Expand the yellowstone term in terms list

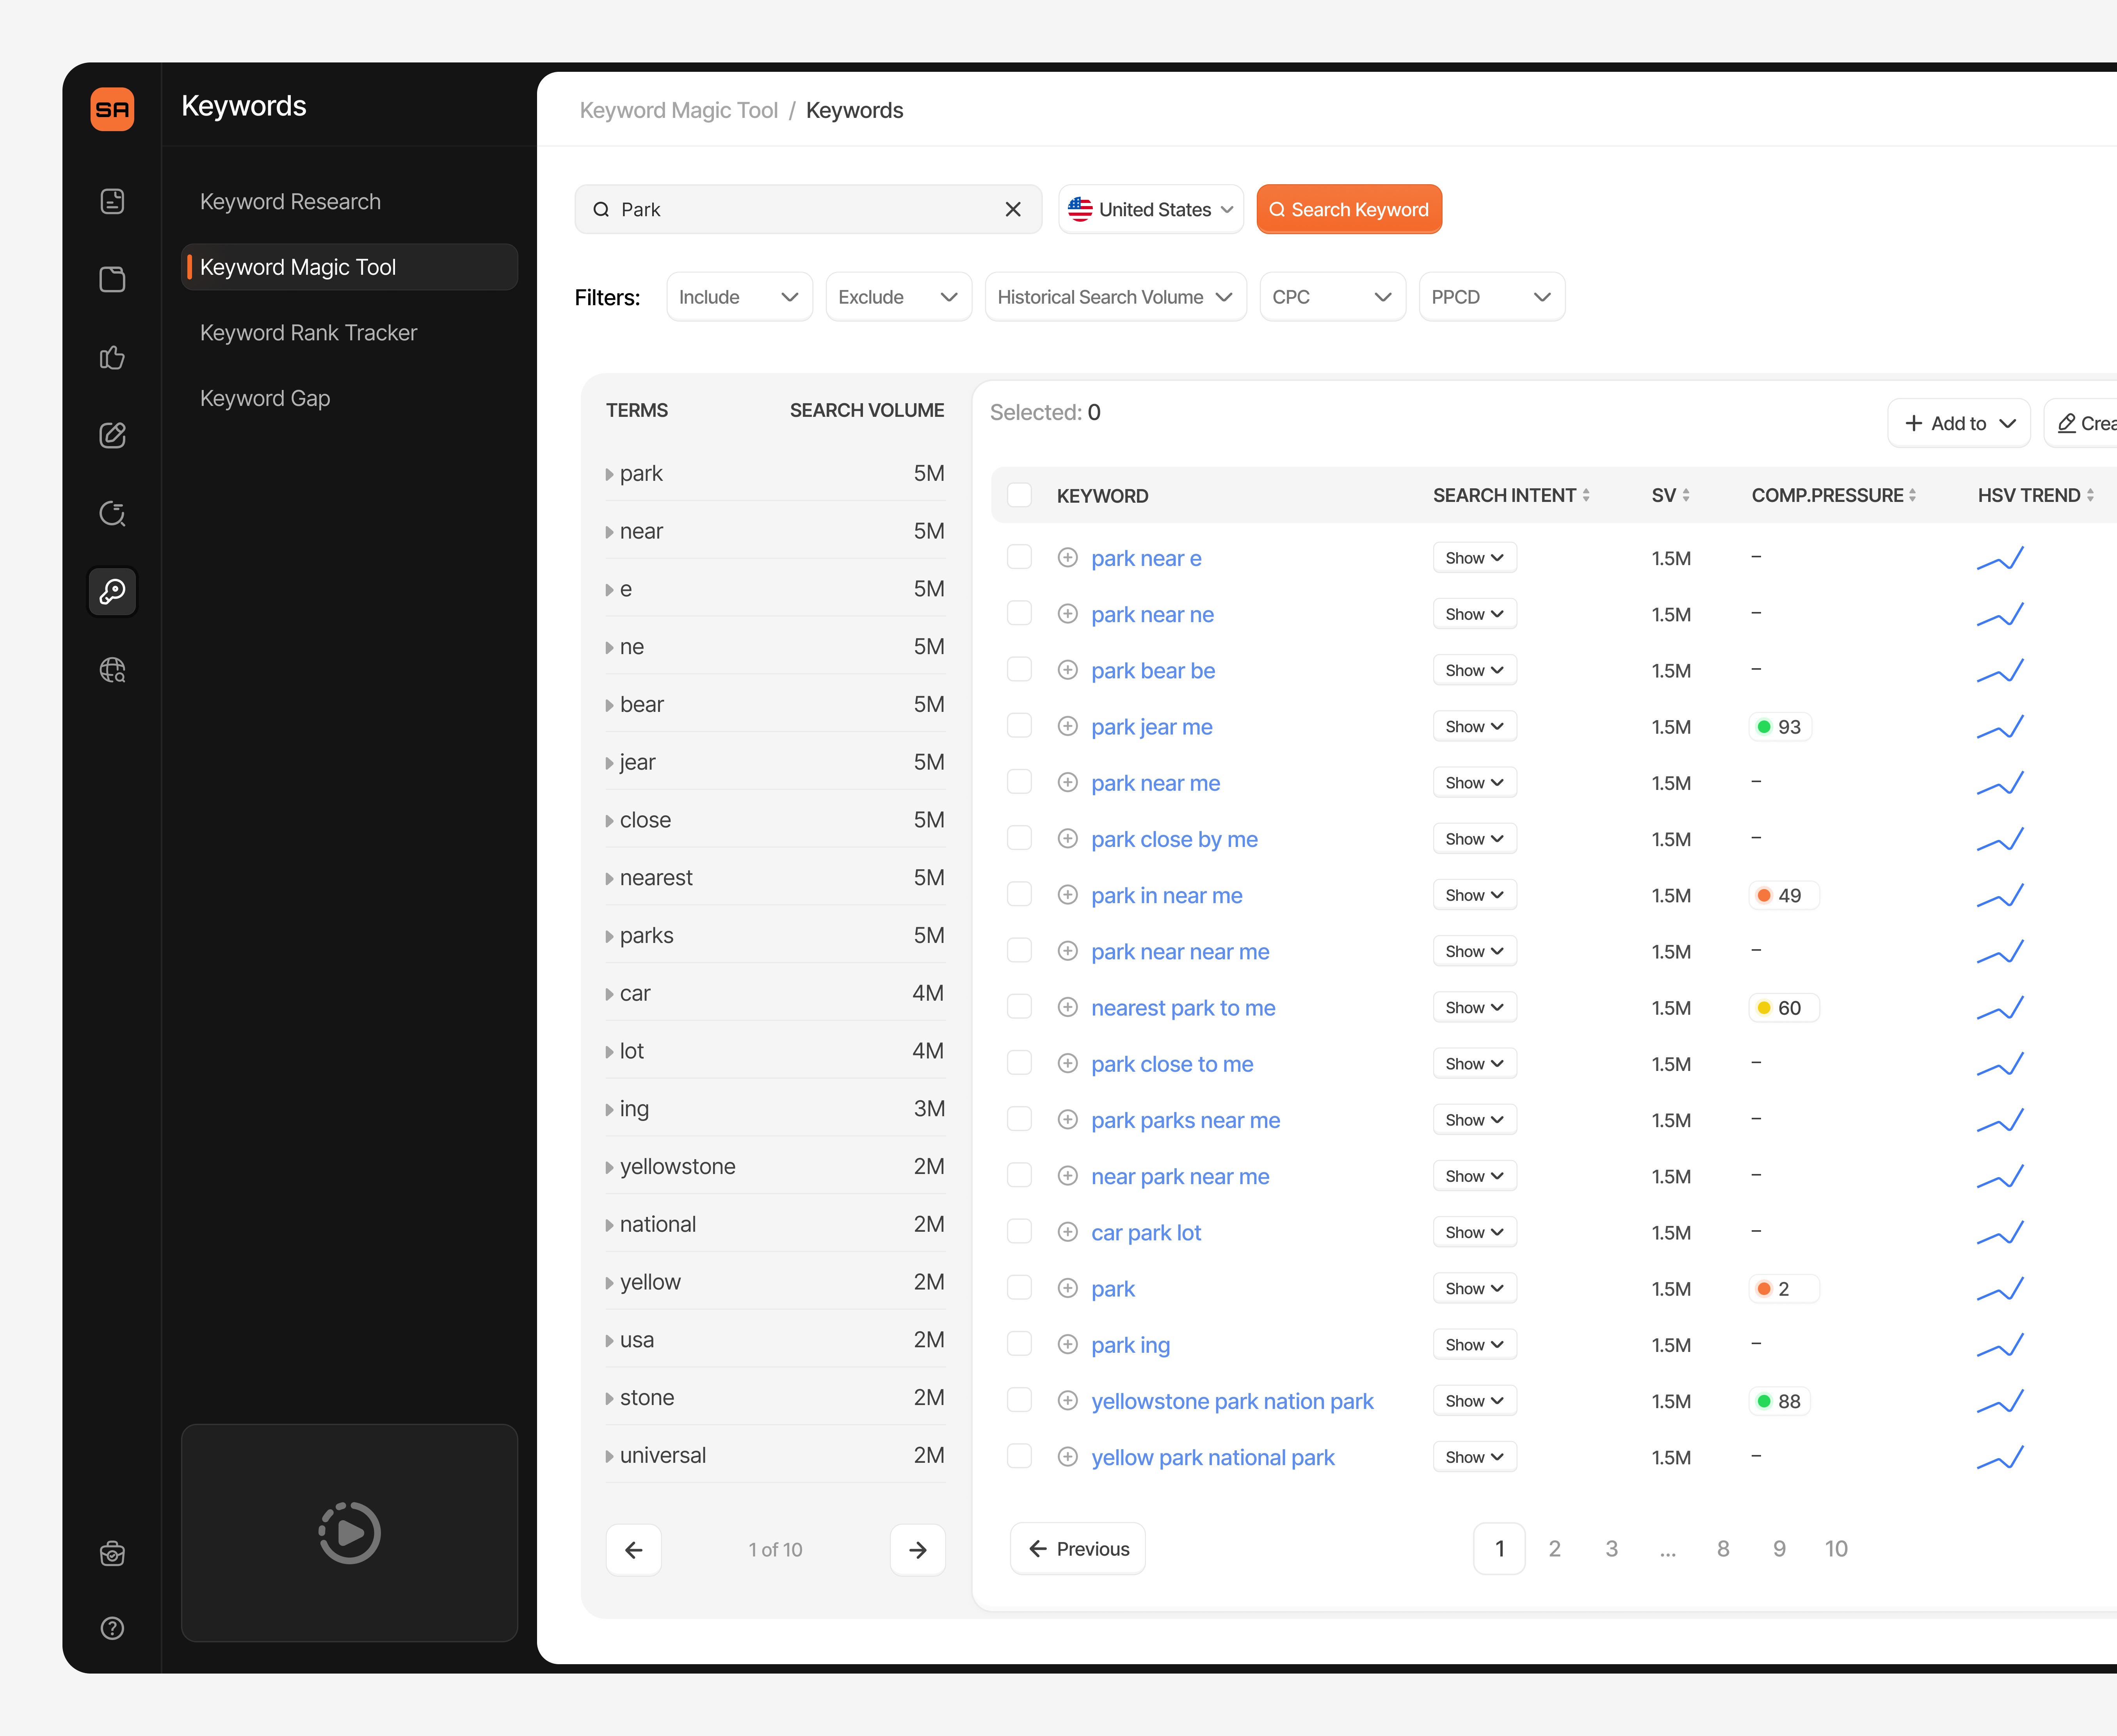[610, 1166]
